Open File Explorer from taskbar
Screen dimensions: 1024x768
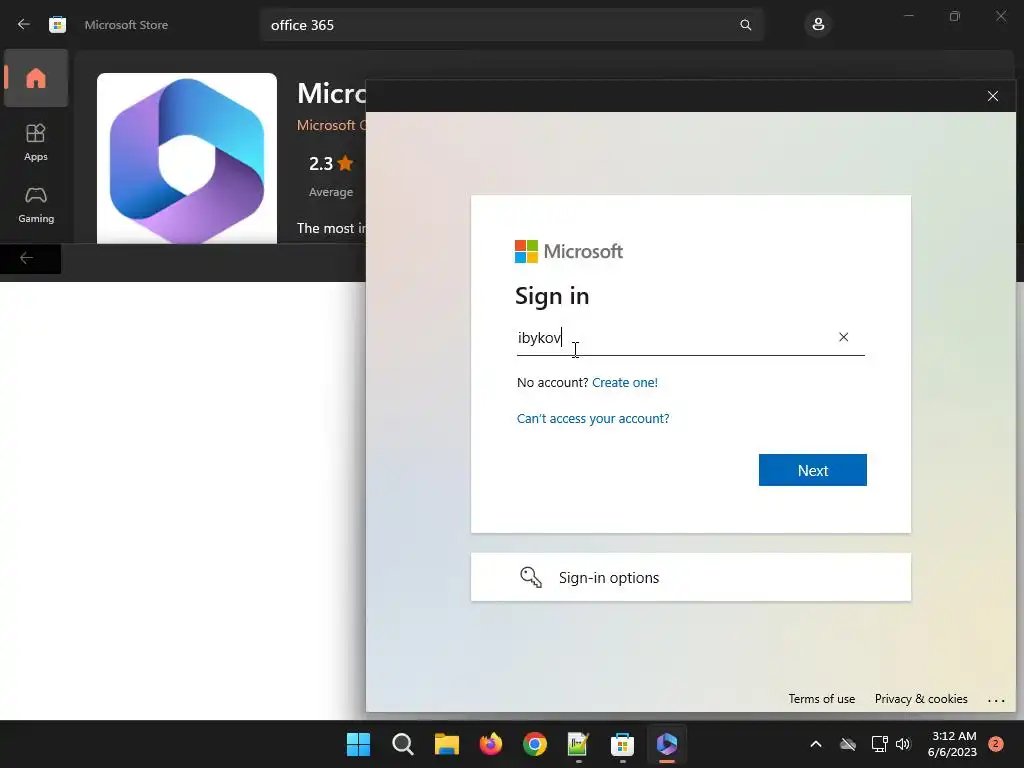[x=447, y=744]
